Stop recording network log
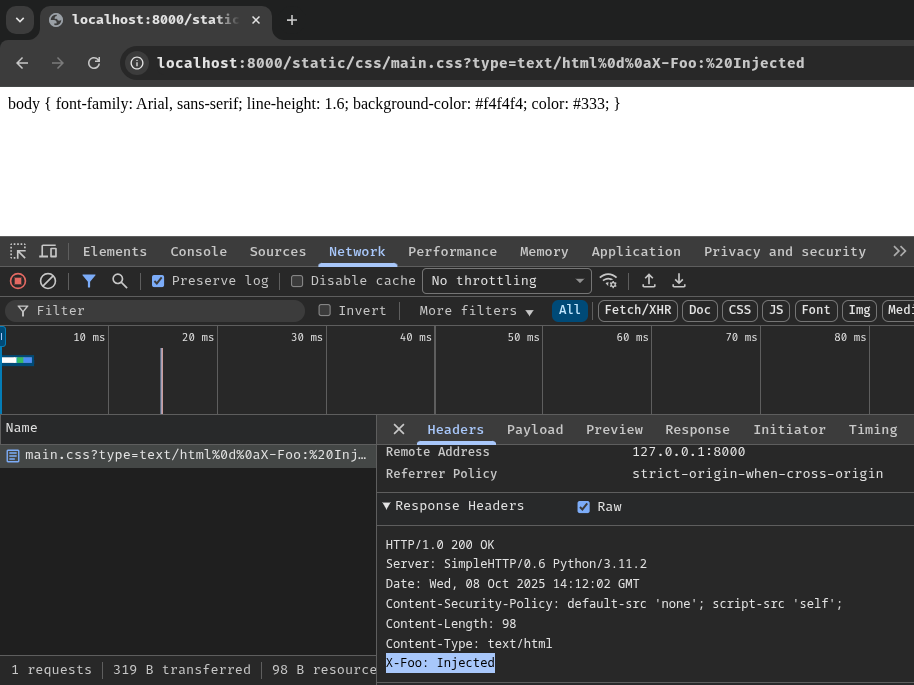Image resolution: width=914 pixels, height=685 pixels. coord(18,281)
